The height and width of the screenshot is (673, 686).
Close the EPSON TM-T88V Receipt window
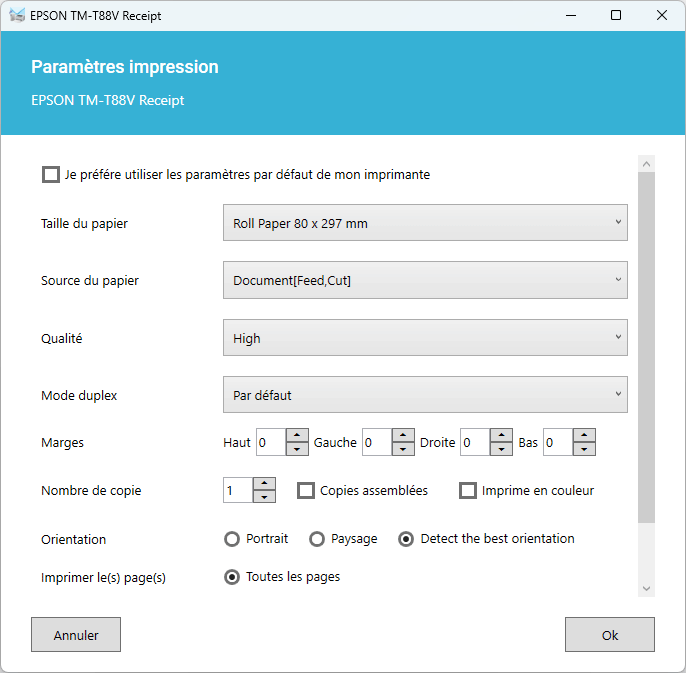[x=662, y=15]
